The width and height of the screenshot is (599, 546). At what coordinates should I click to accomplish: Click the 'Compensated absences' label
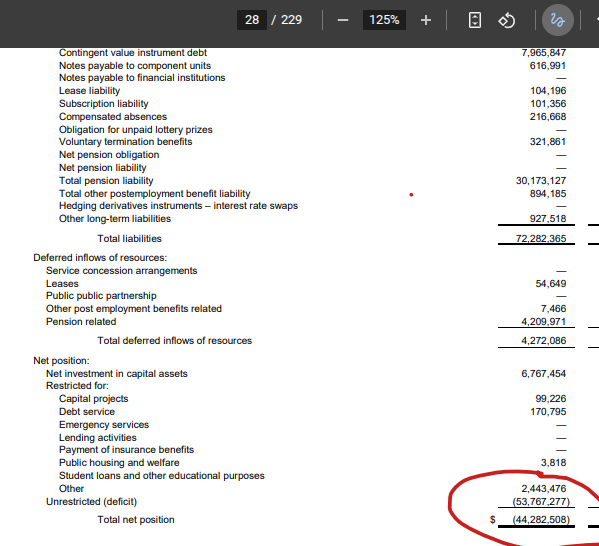pyautogui.click(x=113, y=117)
